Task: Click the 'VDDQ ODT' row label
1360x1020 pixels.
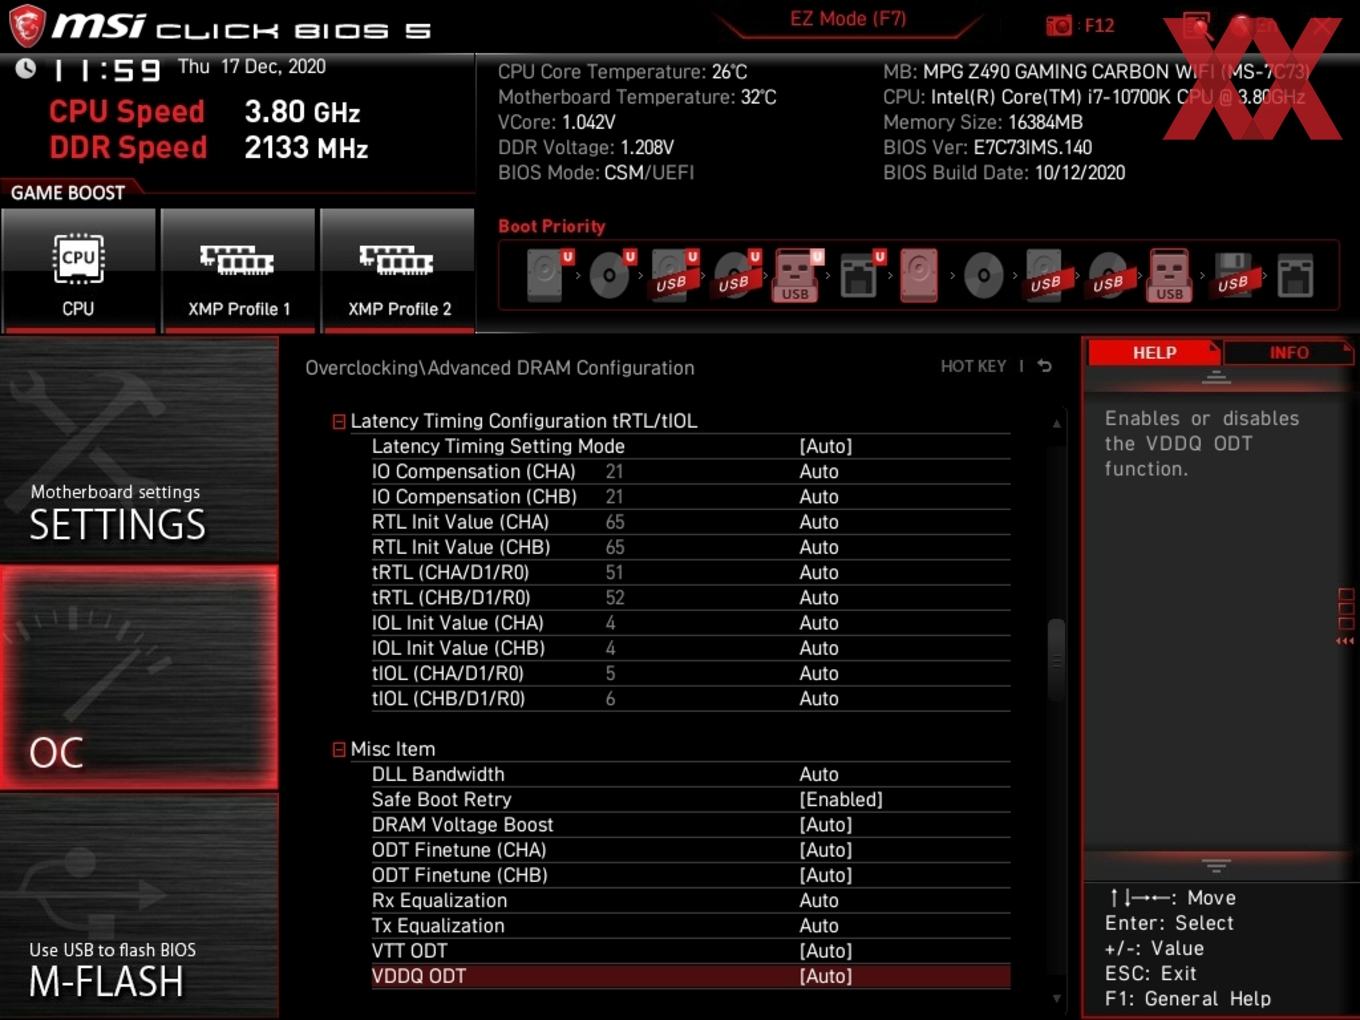Action: tap(419, 976)
